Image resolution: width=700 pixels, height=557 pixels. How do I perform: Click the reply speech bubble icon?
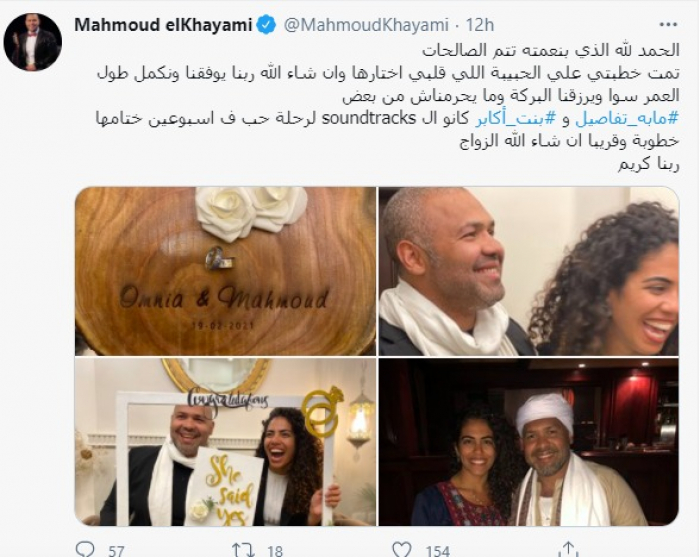point(85,550)
